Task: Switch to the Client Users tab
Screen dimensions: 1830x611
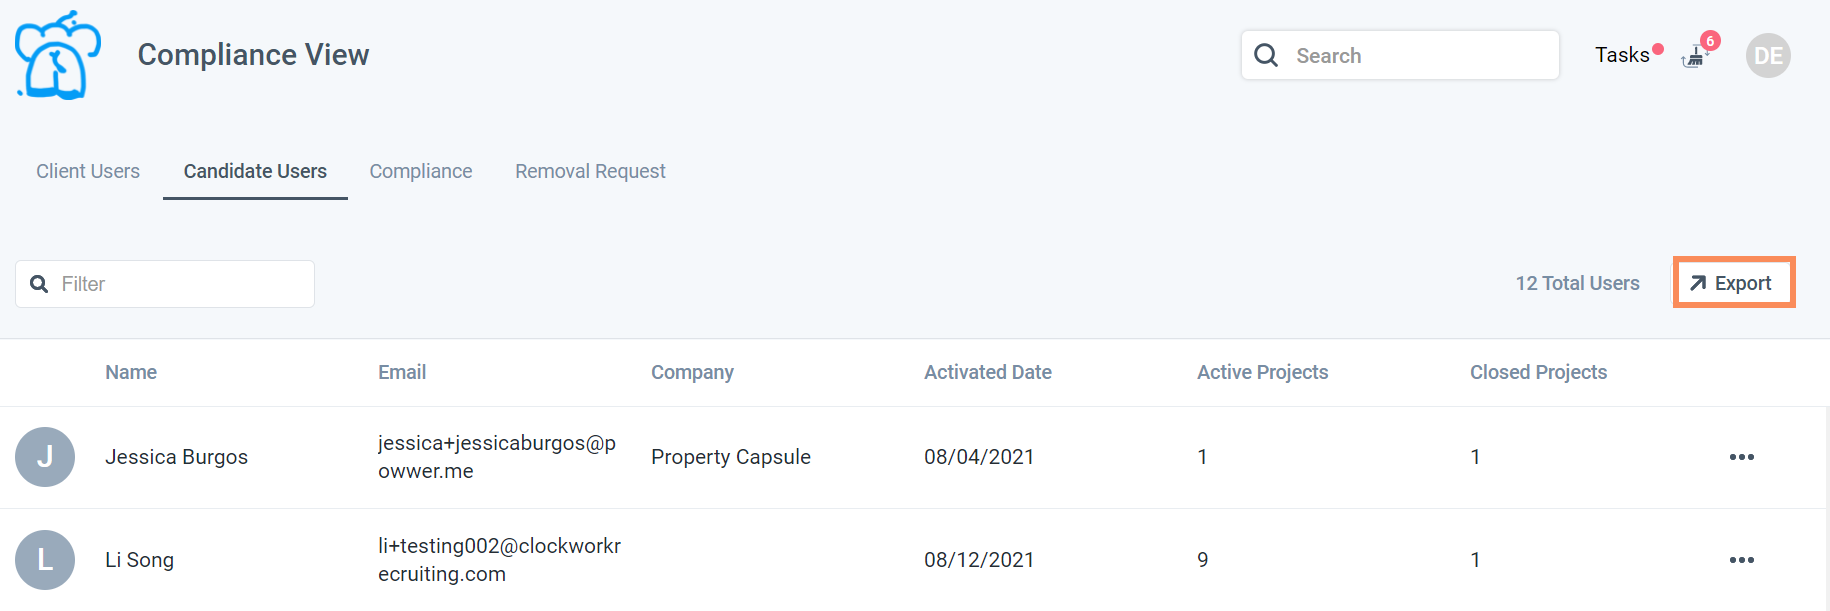Action: click(x=88, y=171)
